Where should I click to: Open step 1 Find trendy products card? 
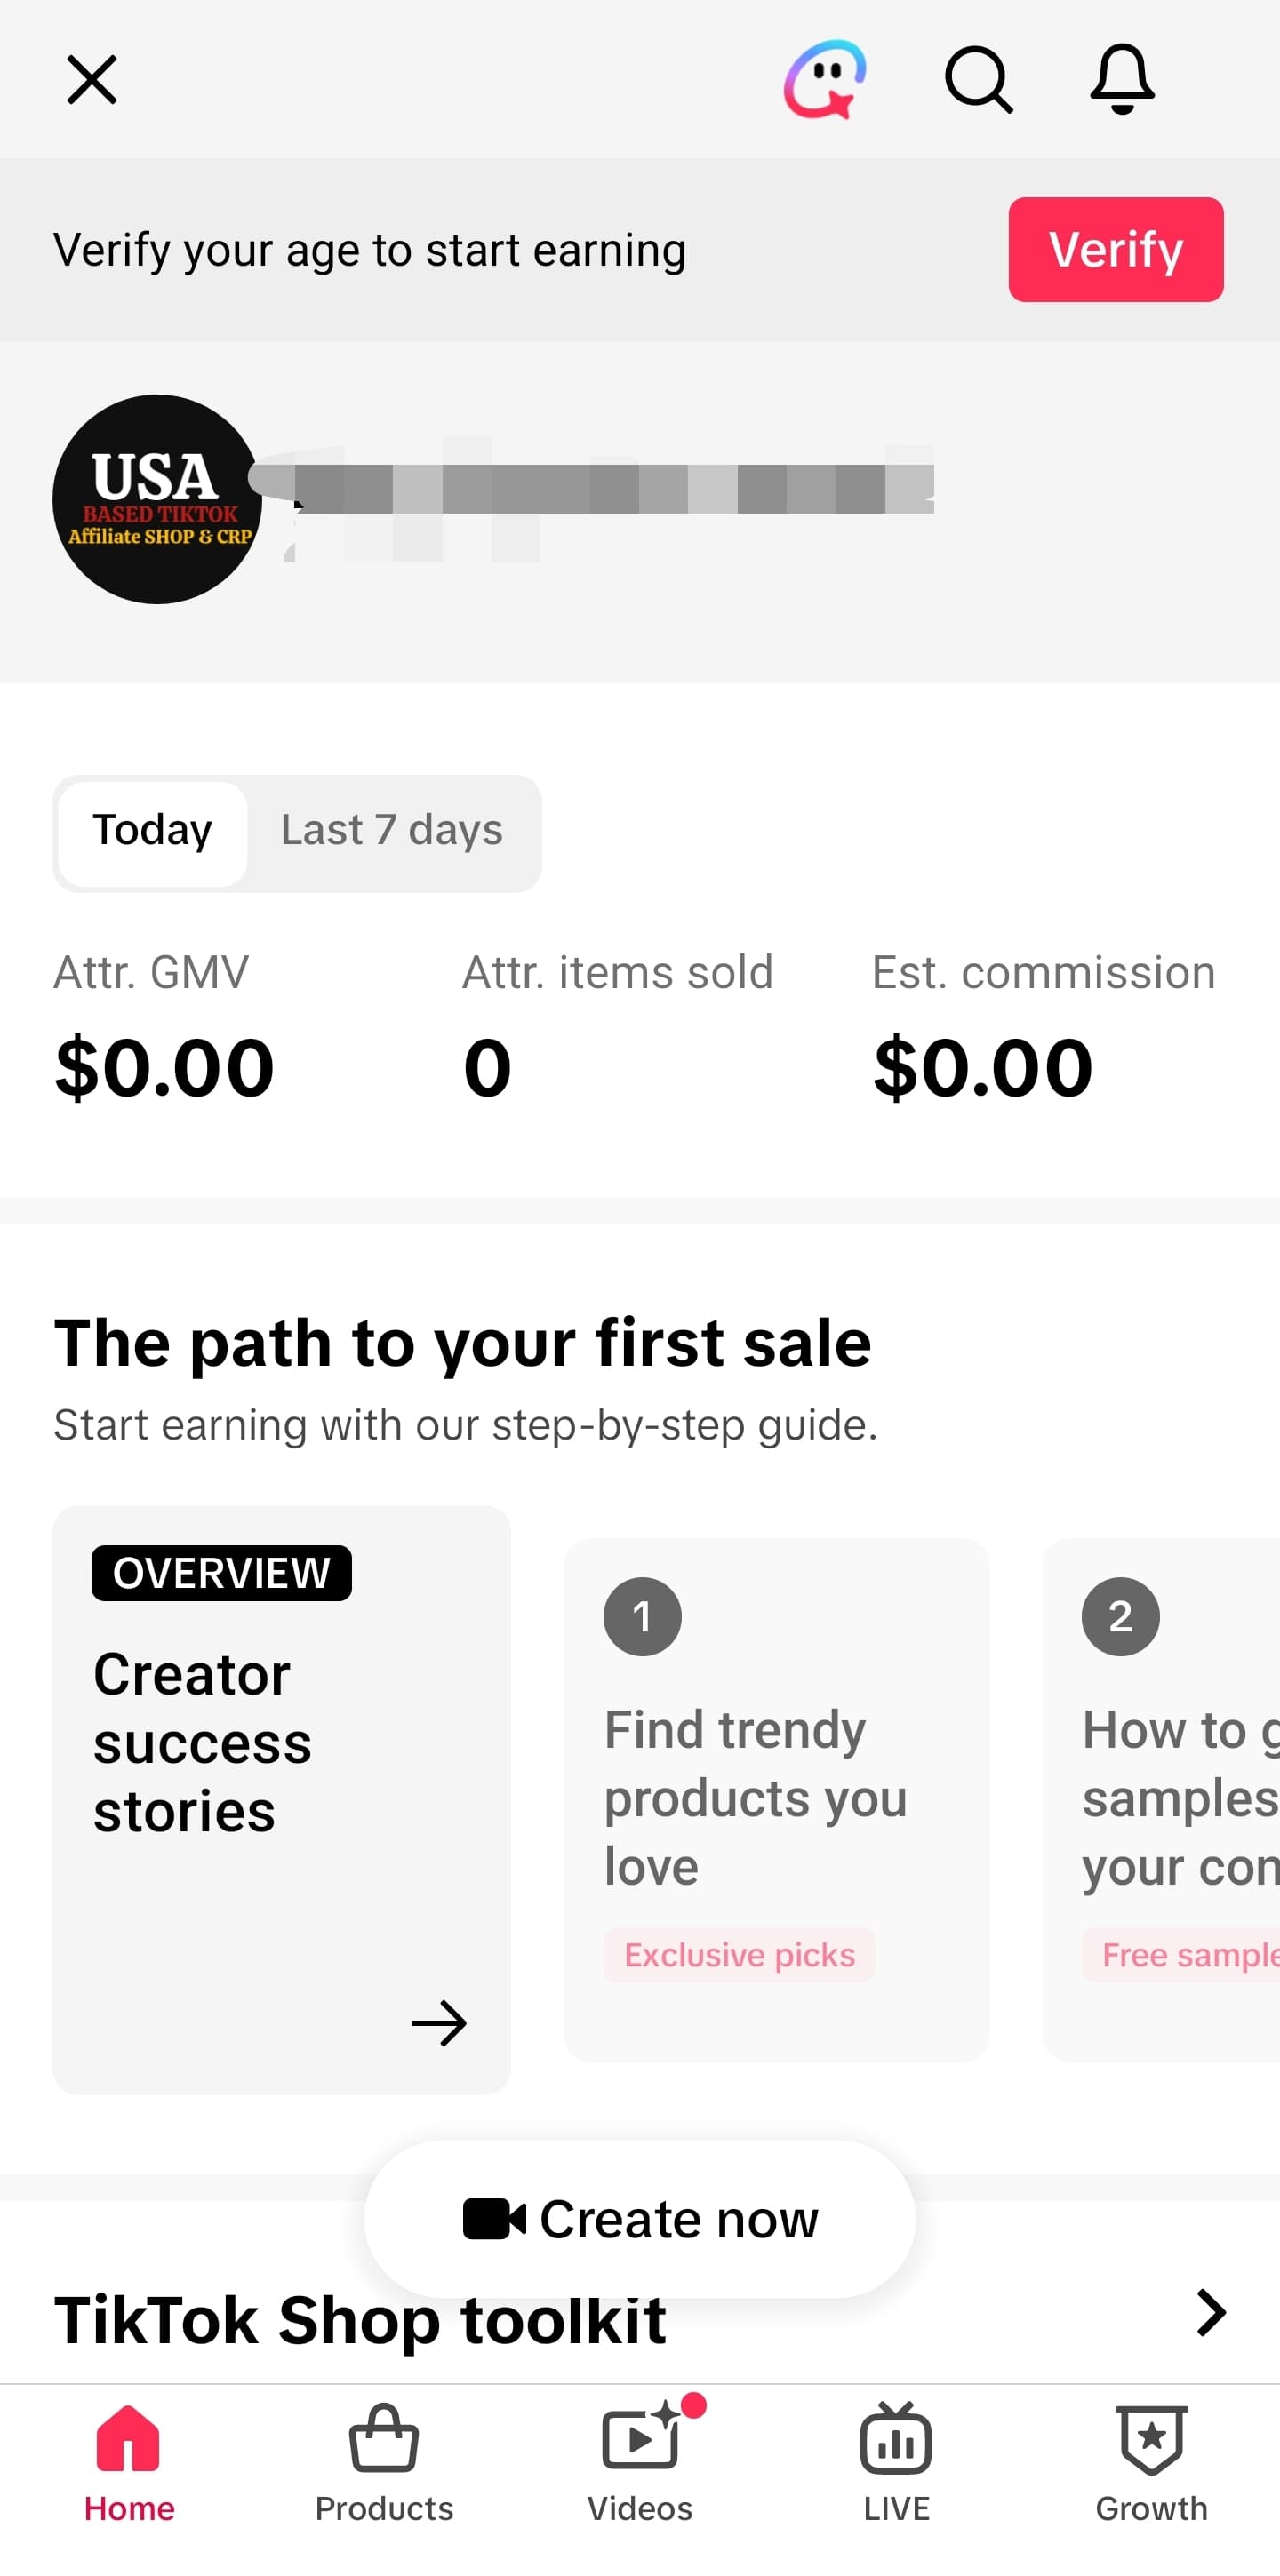click(777, 1799)
